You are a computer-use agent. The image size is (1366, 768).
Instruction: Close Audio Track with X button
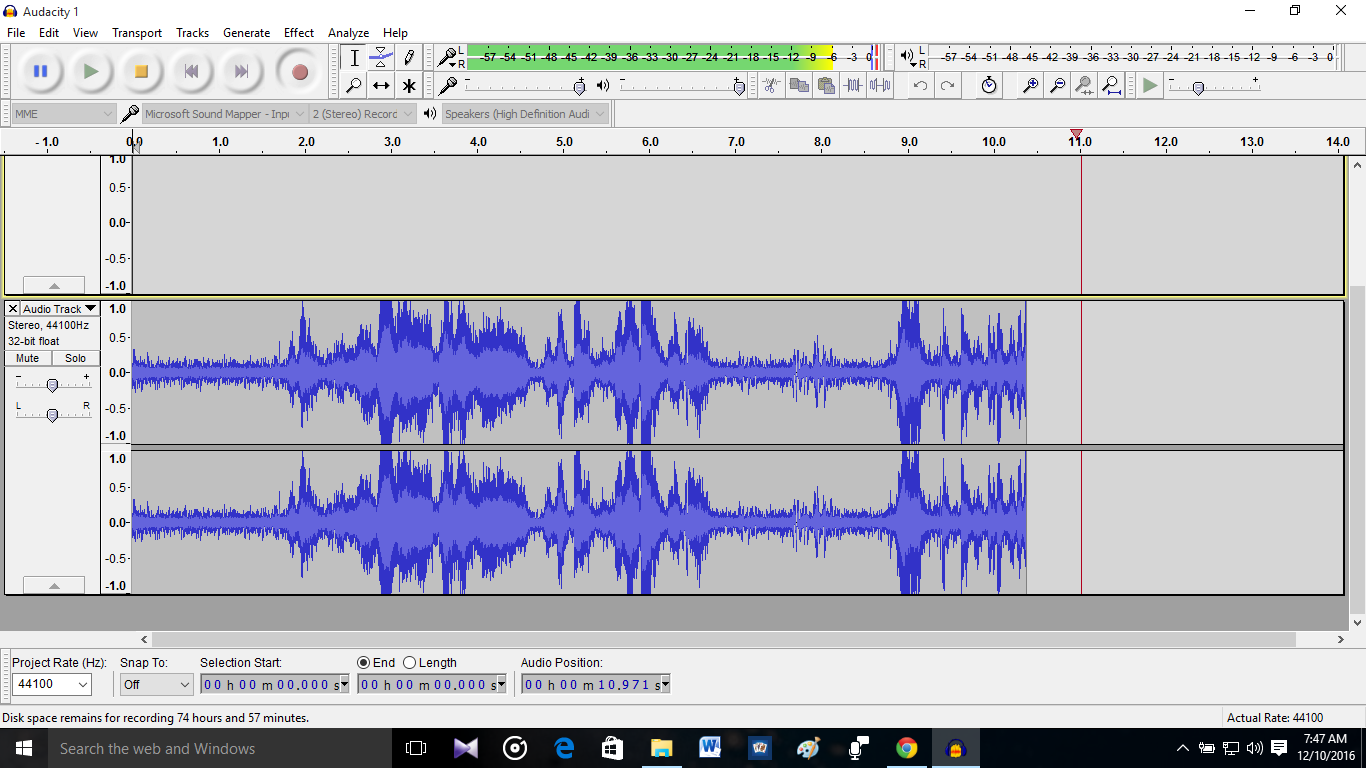[x=13, y=309]
